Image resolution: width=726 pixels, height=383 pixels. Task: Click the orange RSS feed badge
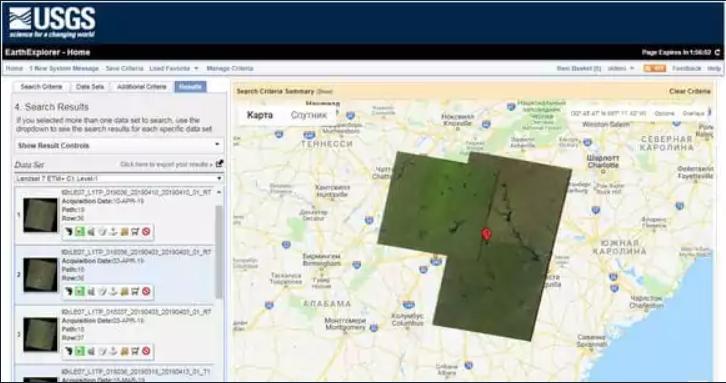[654, 68]
